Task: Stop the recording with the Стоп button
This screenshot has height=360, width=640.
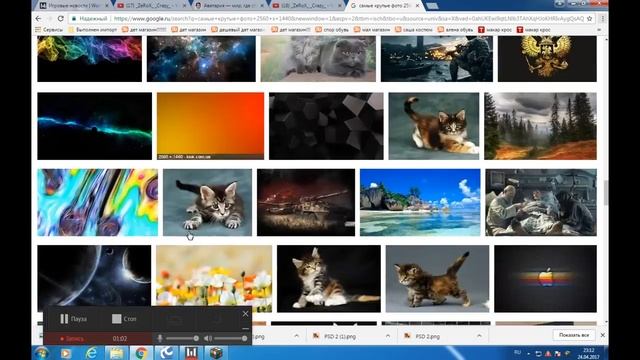Action: click(124, 319)
